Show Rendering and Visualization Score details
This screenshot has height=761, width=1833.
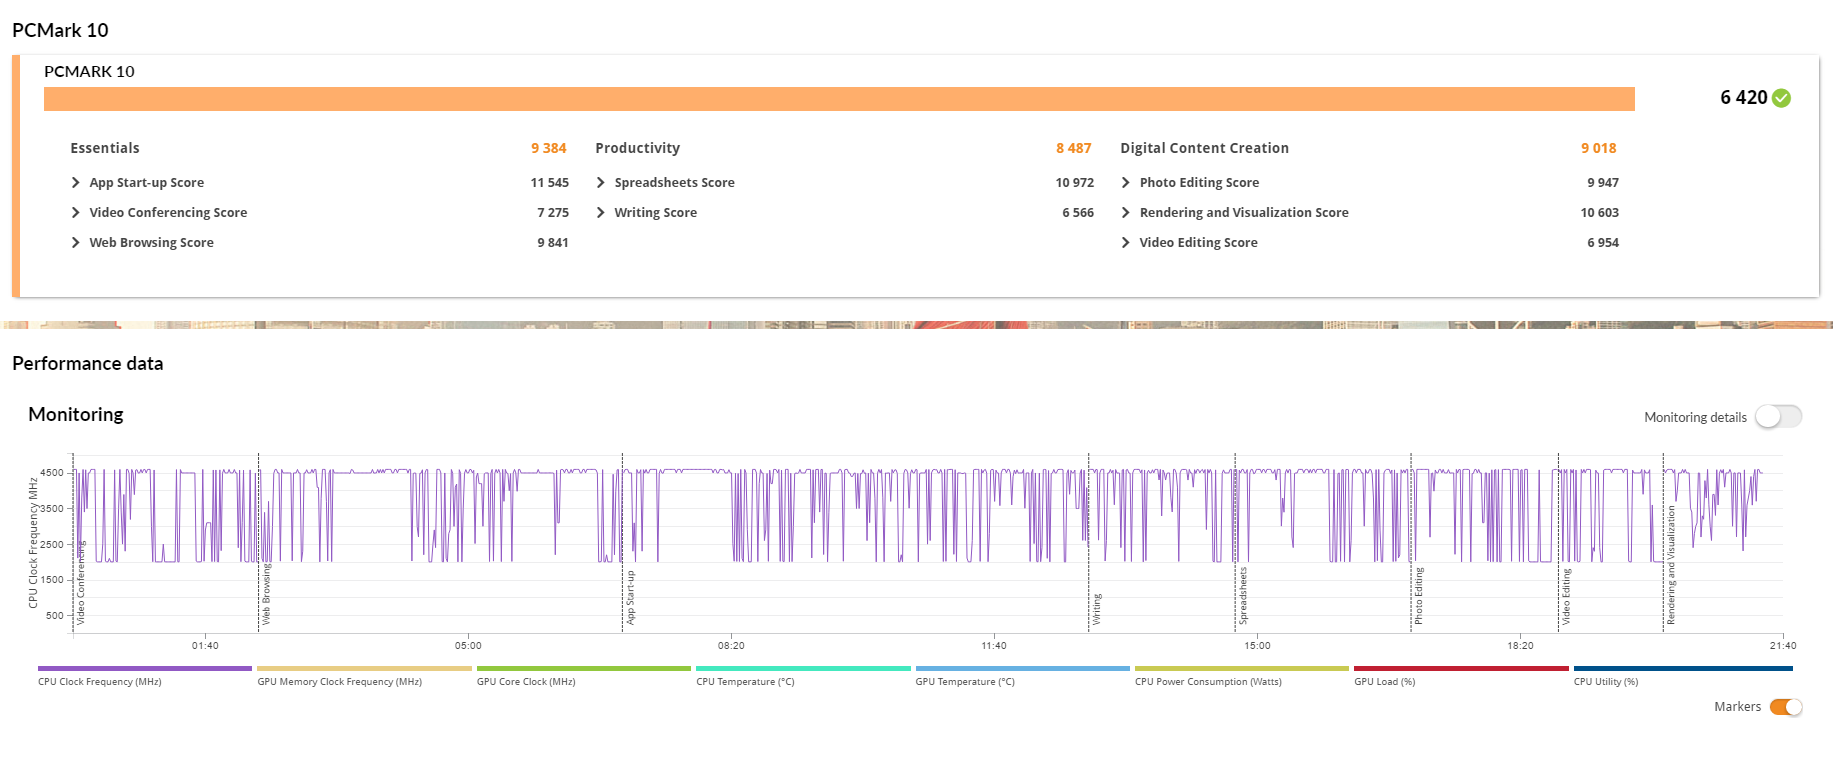click(x=1125, y=213)
